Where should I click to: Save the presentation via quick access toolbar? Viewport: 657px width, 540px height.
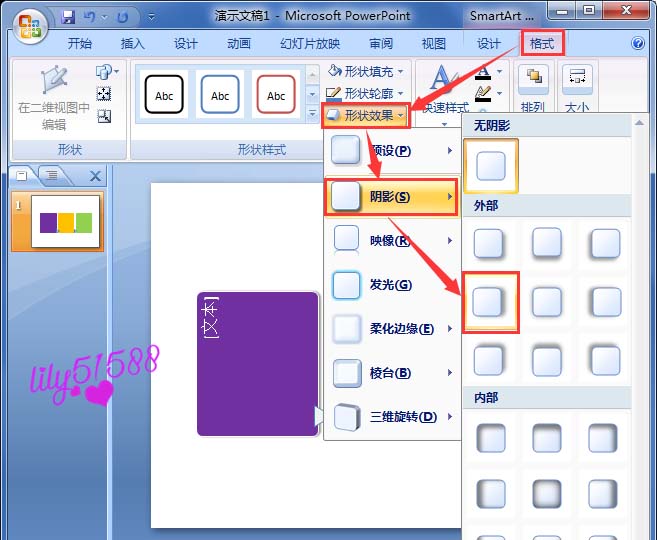pyautogui.click(x=67, y=17)
